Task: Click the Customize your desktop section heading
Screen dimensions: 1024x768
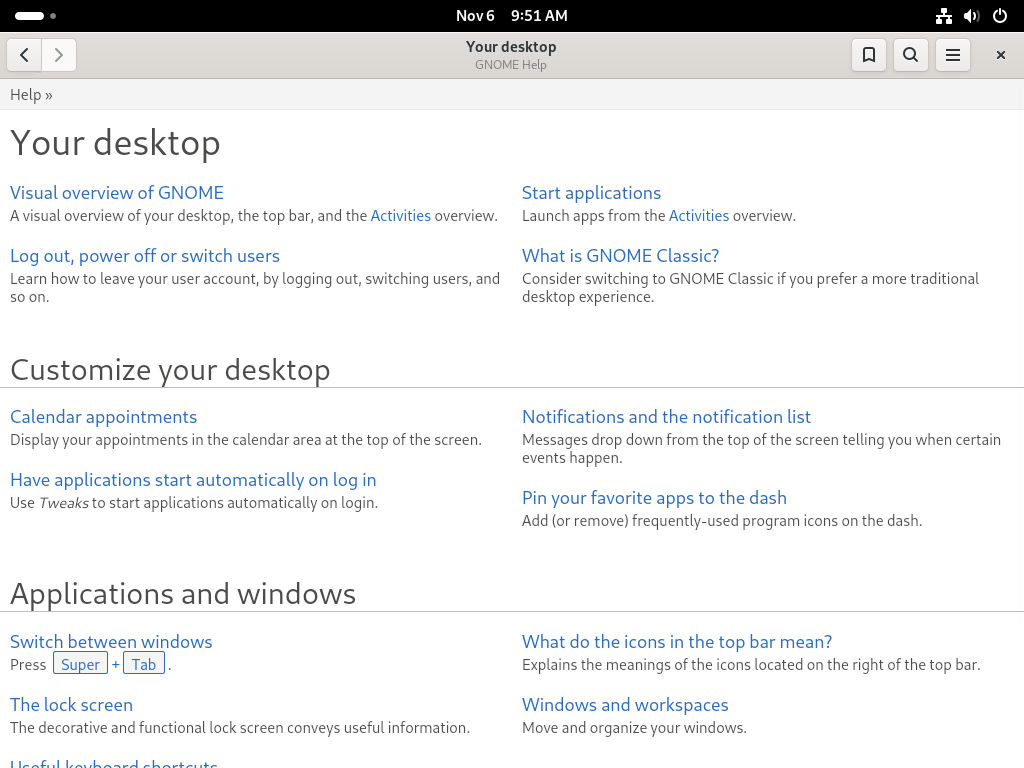Action: 170,370
